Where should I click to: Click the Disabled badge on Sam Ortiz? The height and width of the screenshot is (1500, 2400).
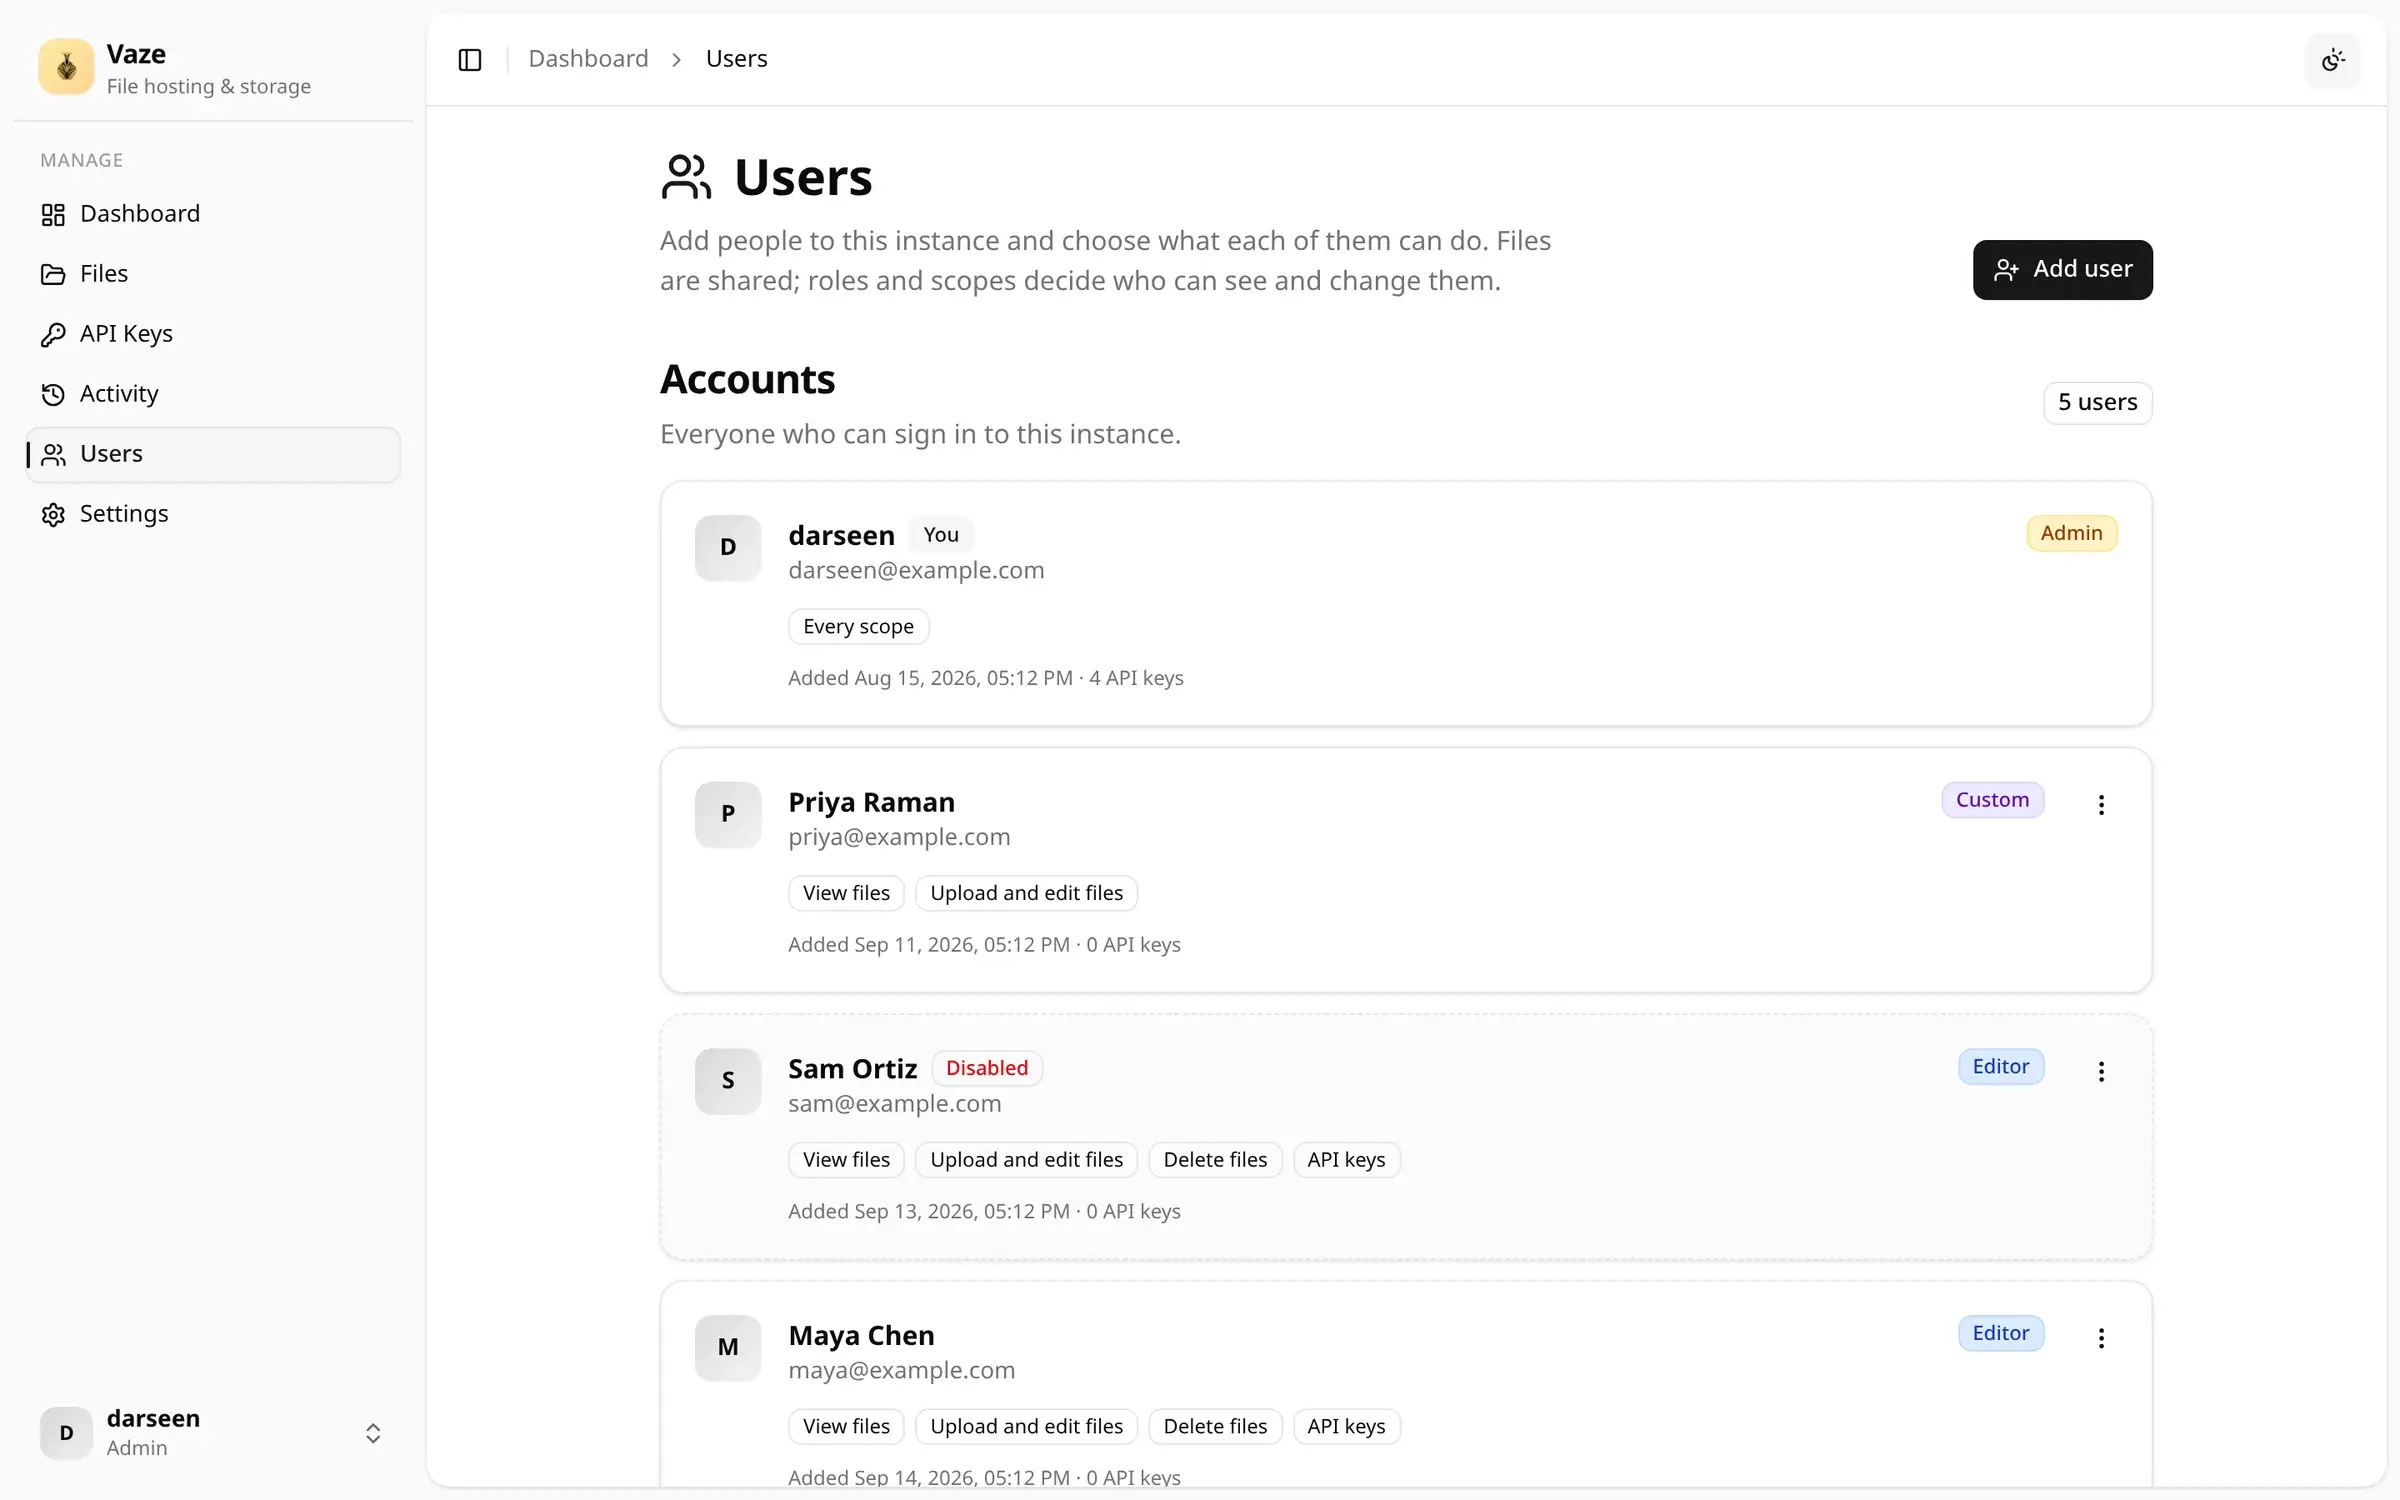pos(987,1068)
